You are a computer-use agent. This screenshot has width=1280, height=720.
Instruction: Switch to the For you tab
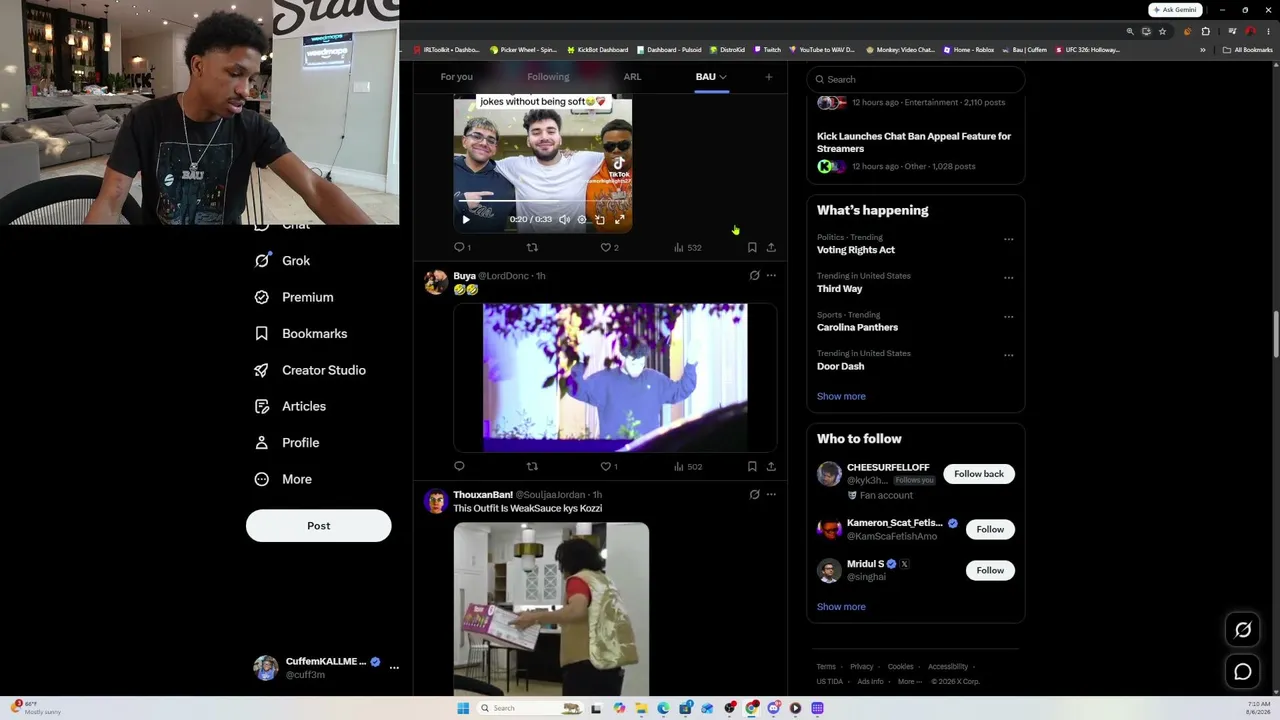[456, 77]
